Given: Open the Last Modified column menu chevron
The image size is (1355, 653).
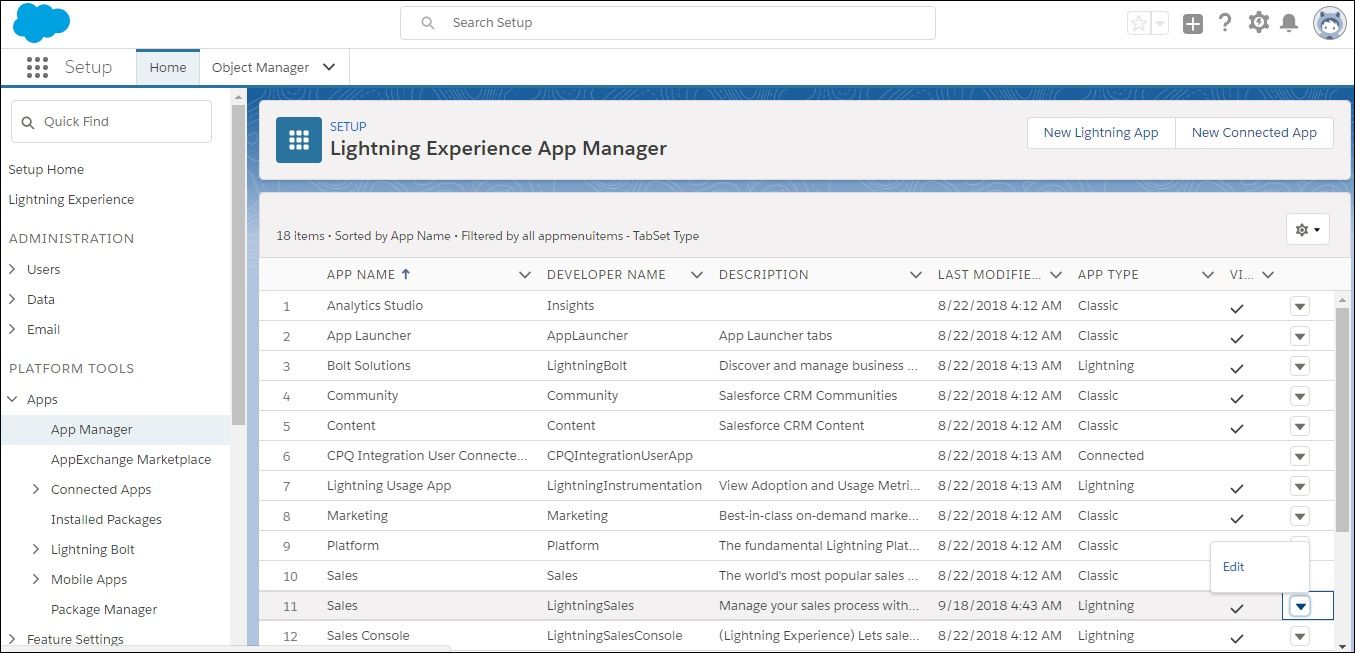Looking at the screenshot, I should 1056,275.
